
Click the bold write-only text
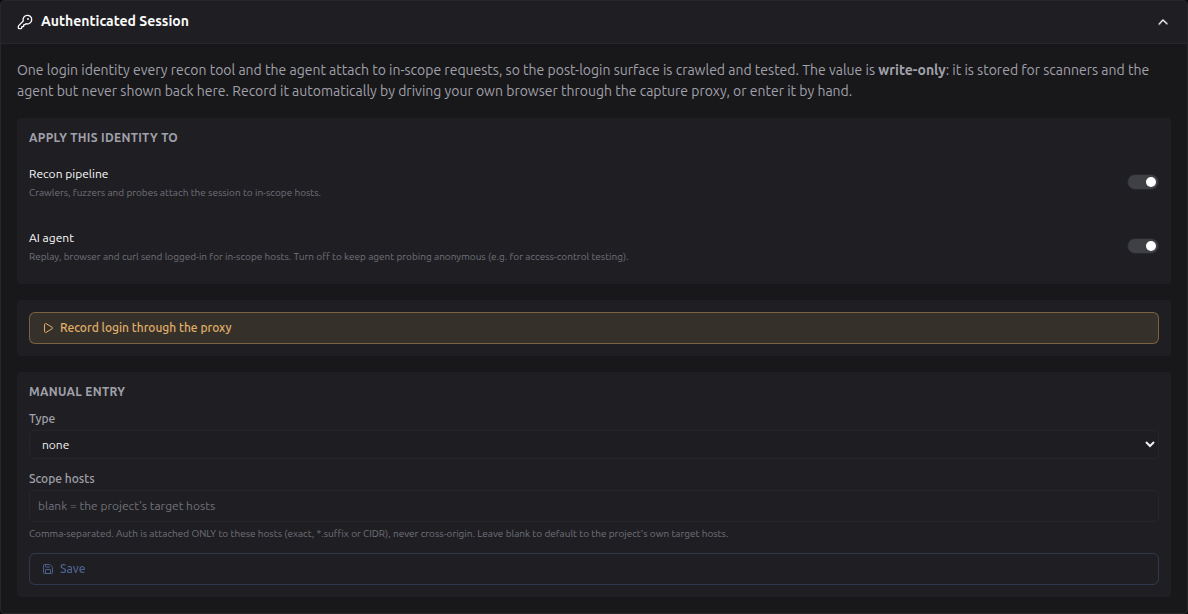(x=911, y=70)
